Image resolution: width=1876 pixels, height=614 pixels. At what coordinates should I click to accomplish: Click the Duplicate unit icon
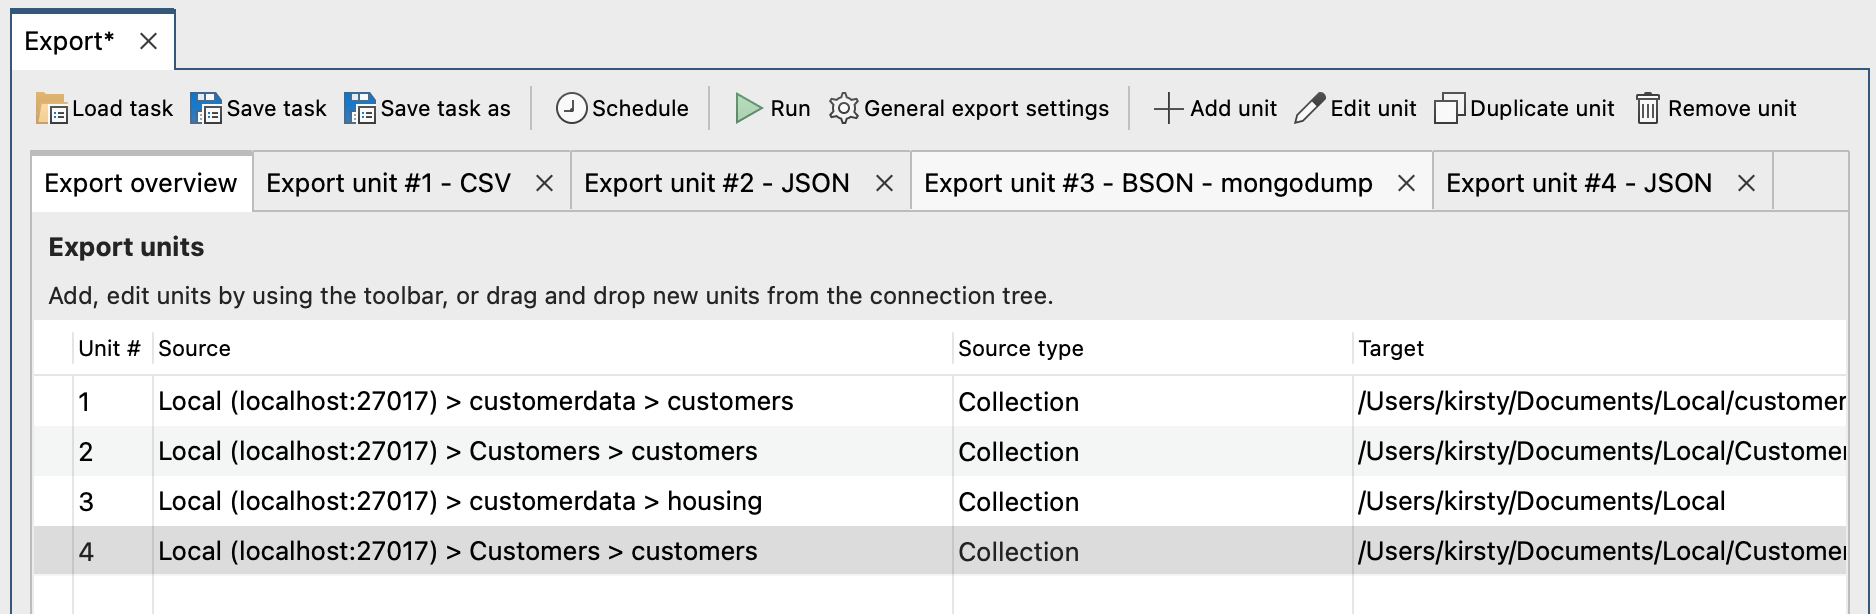(1449, 108)
